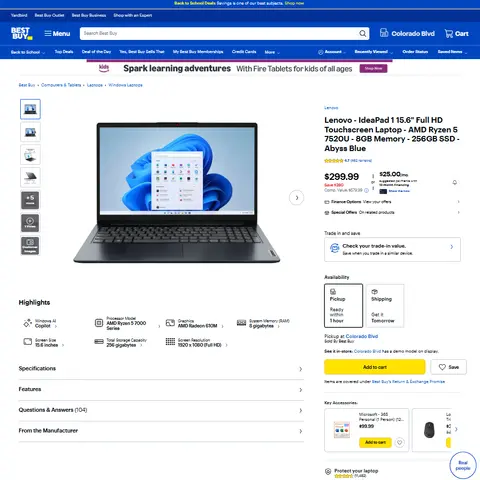Viewport: 480px width, 480px height.
Task: Open Yes, Best Buy Sells That
Action: click(x=142, y=52)
